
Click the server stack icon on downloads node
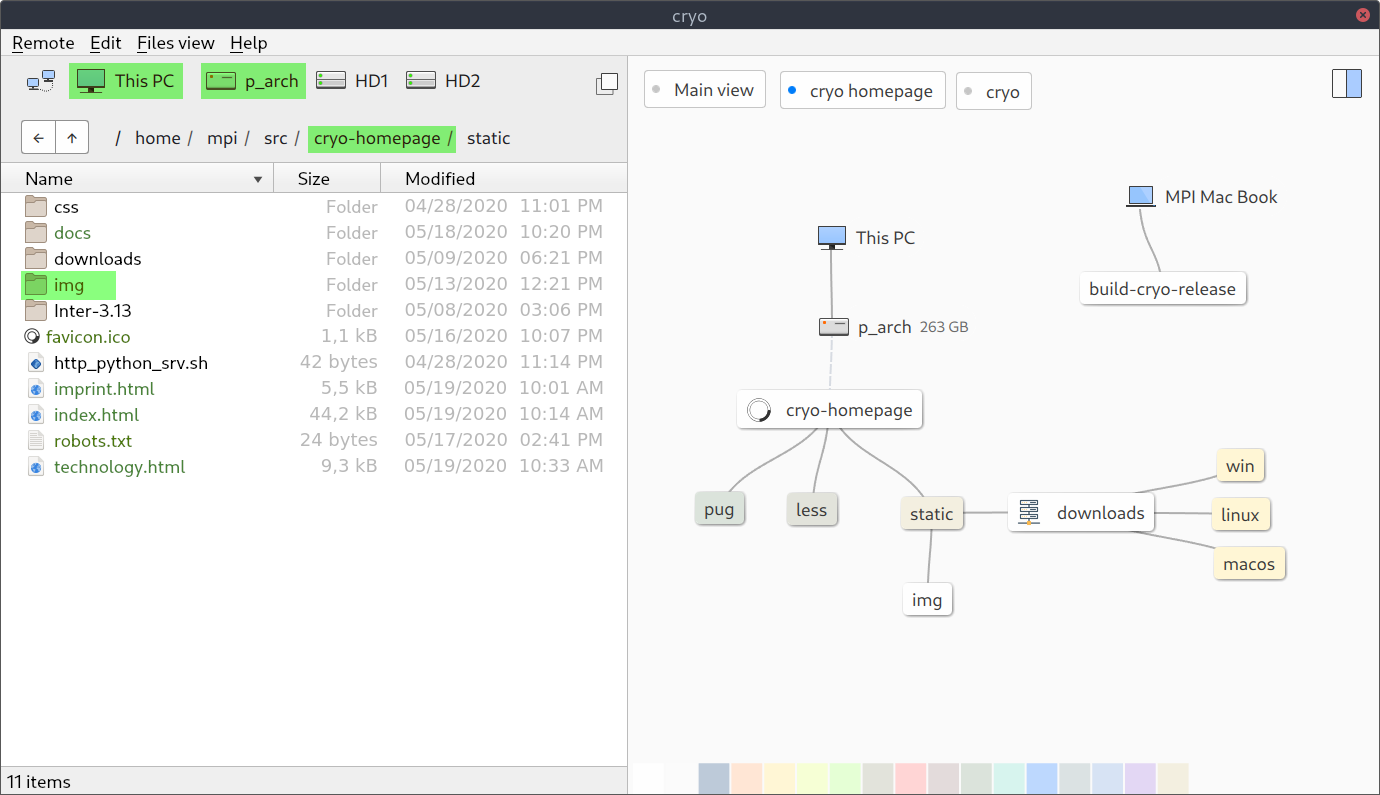pyautogui.click(x=1028, y=512)
